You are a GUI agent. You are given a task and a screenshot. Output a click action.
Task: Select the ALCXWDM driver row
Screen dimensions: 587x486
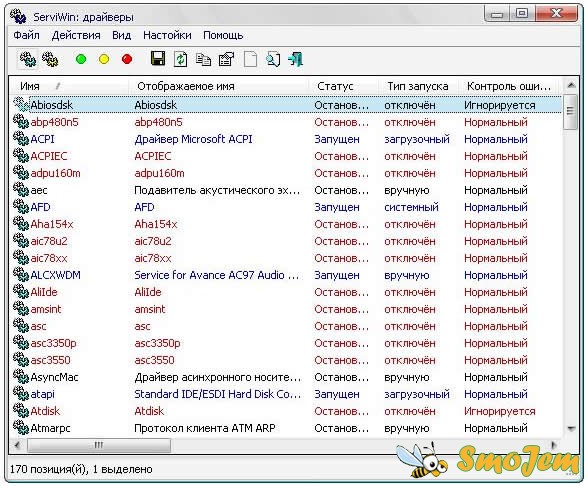pyautogui.click(x=286, y=275)
